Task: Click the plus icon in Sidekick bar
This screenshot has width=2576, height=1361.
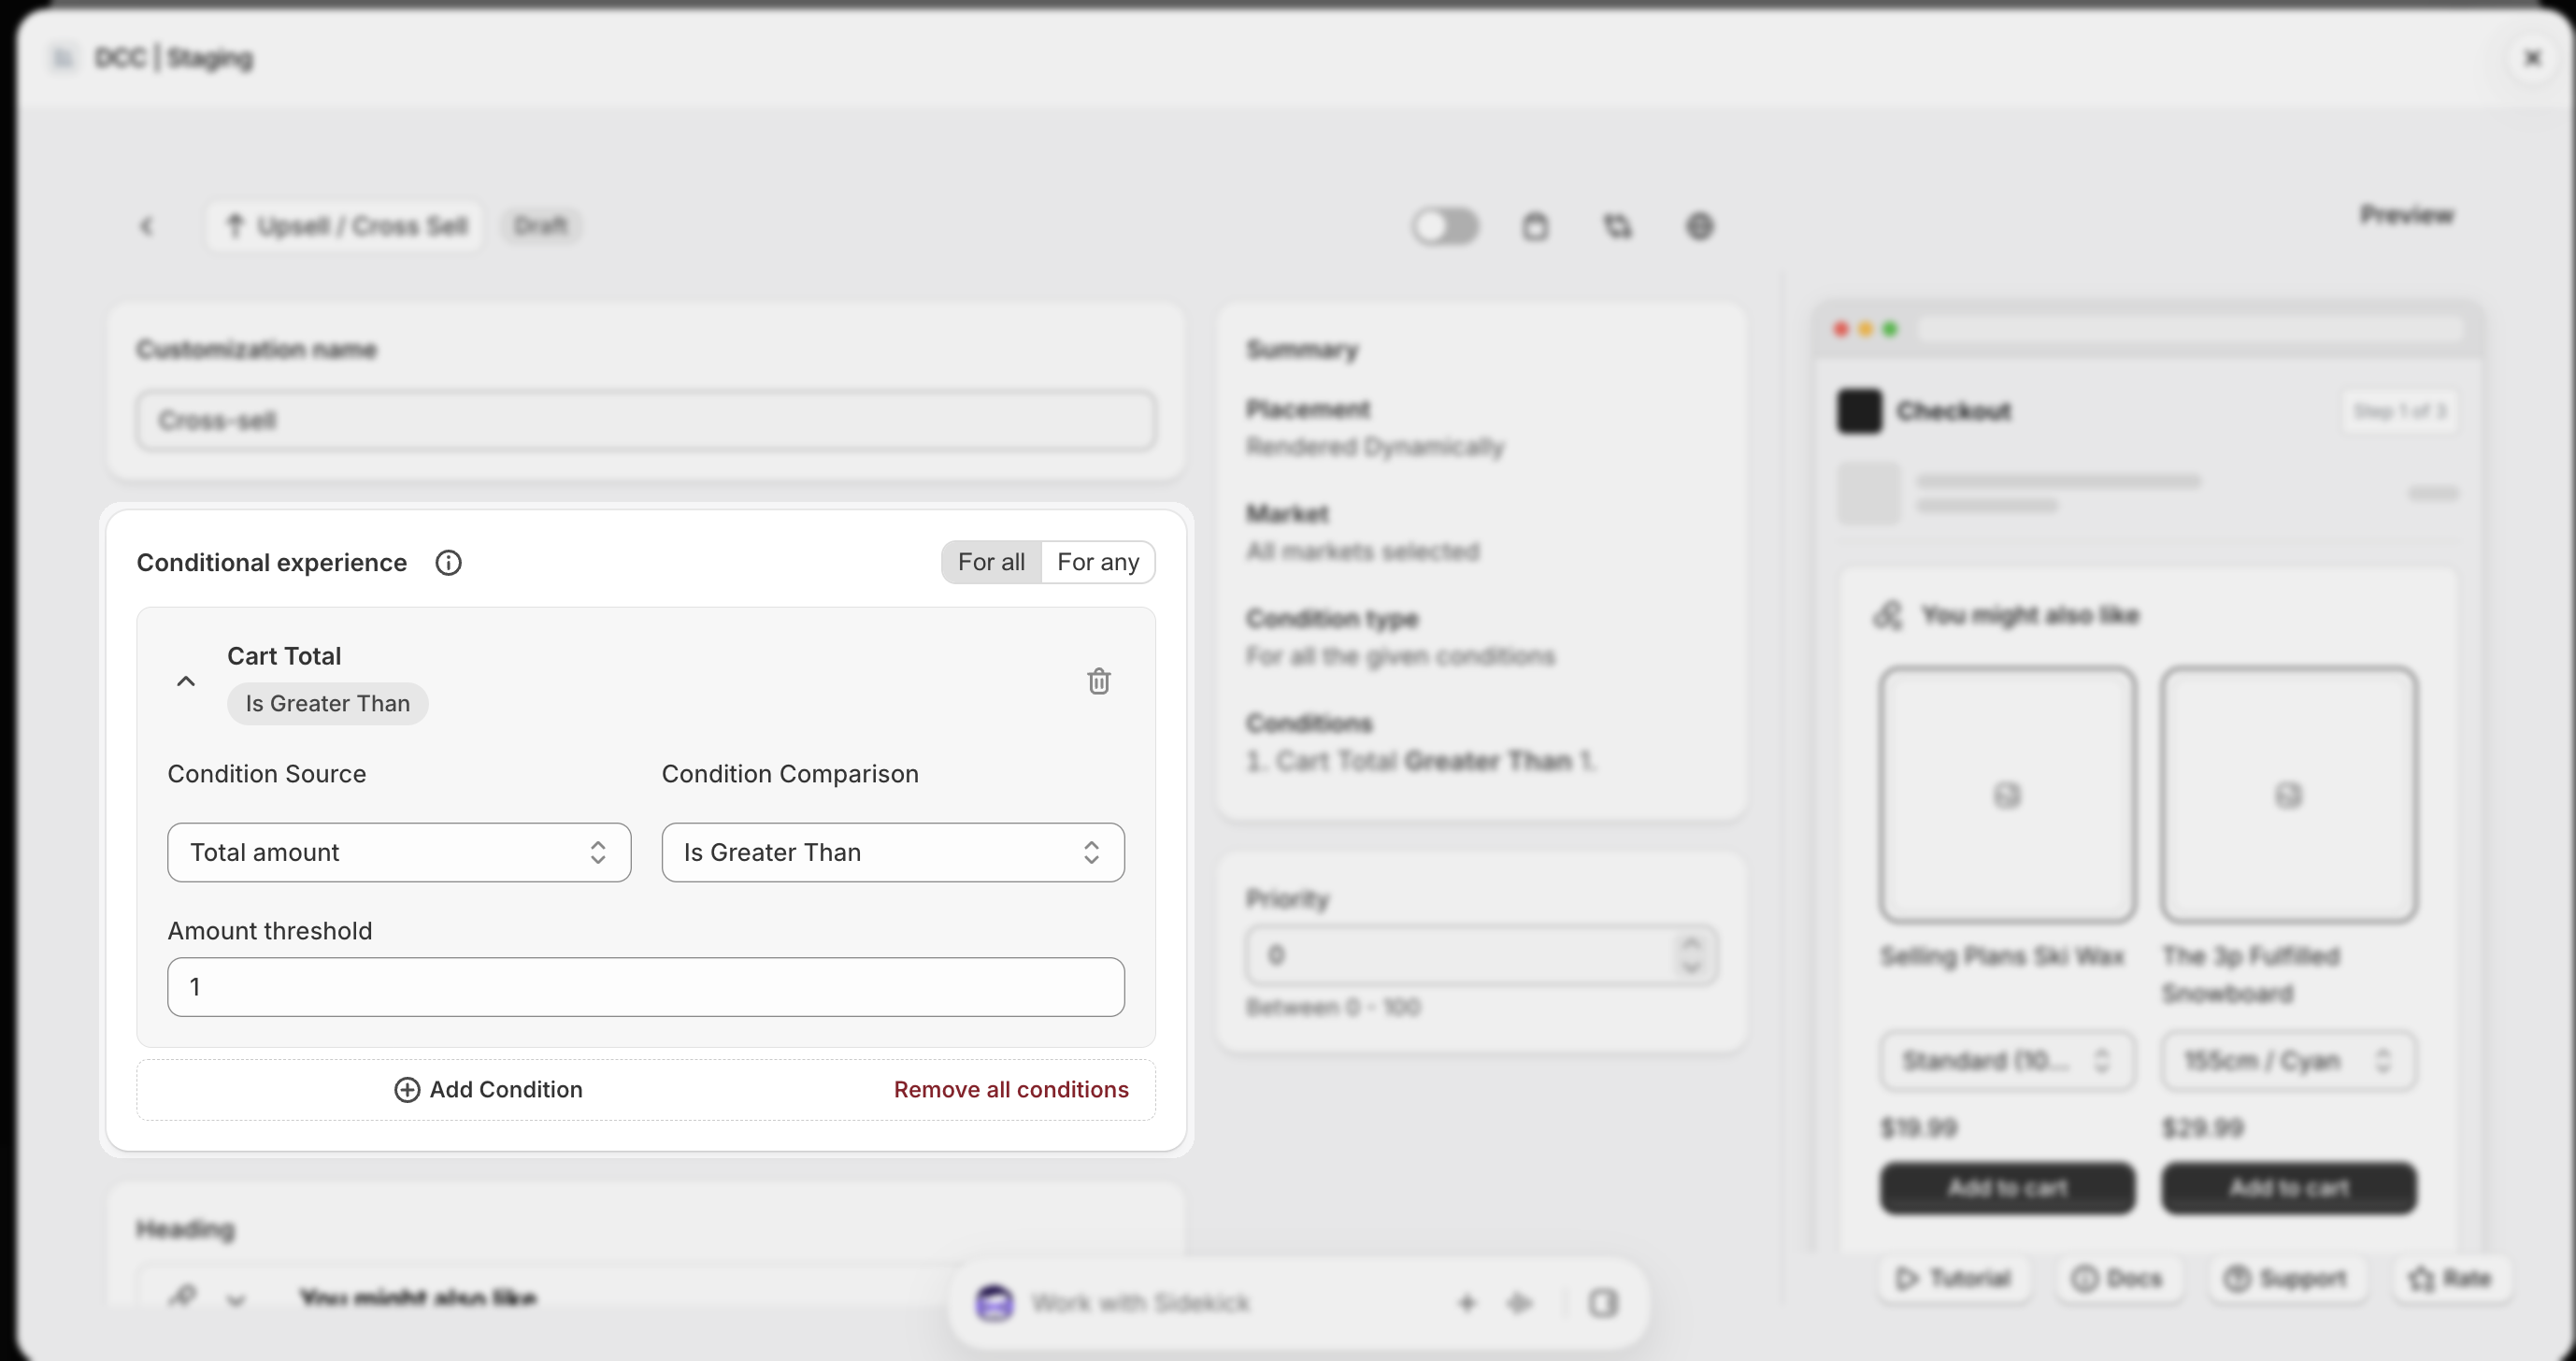Action: [1467, 1303]
